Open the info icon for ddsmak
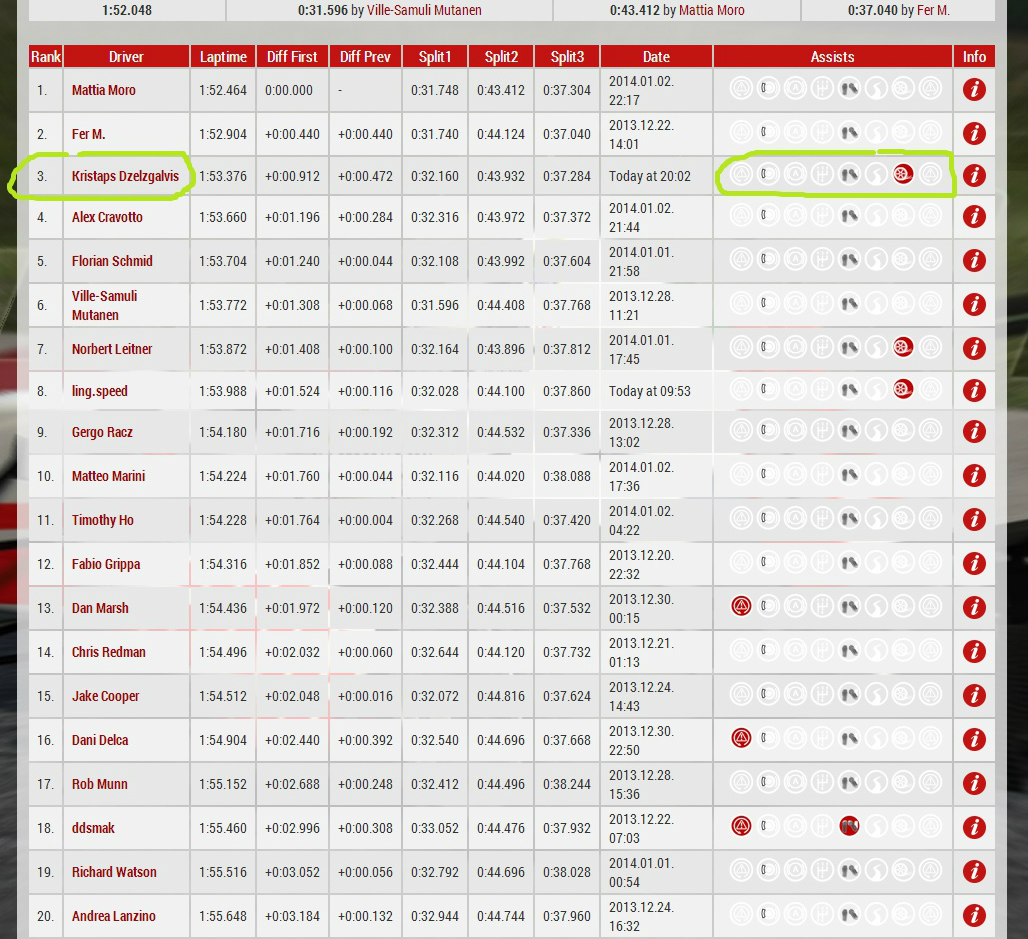Viewport: 1028px width, 939px height. coord(974,827)
